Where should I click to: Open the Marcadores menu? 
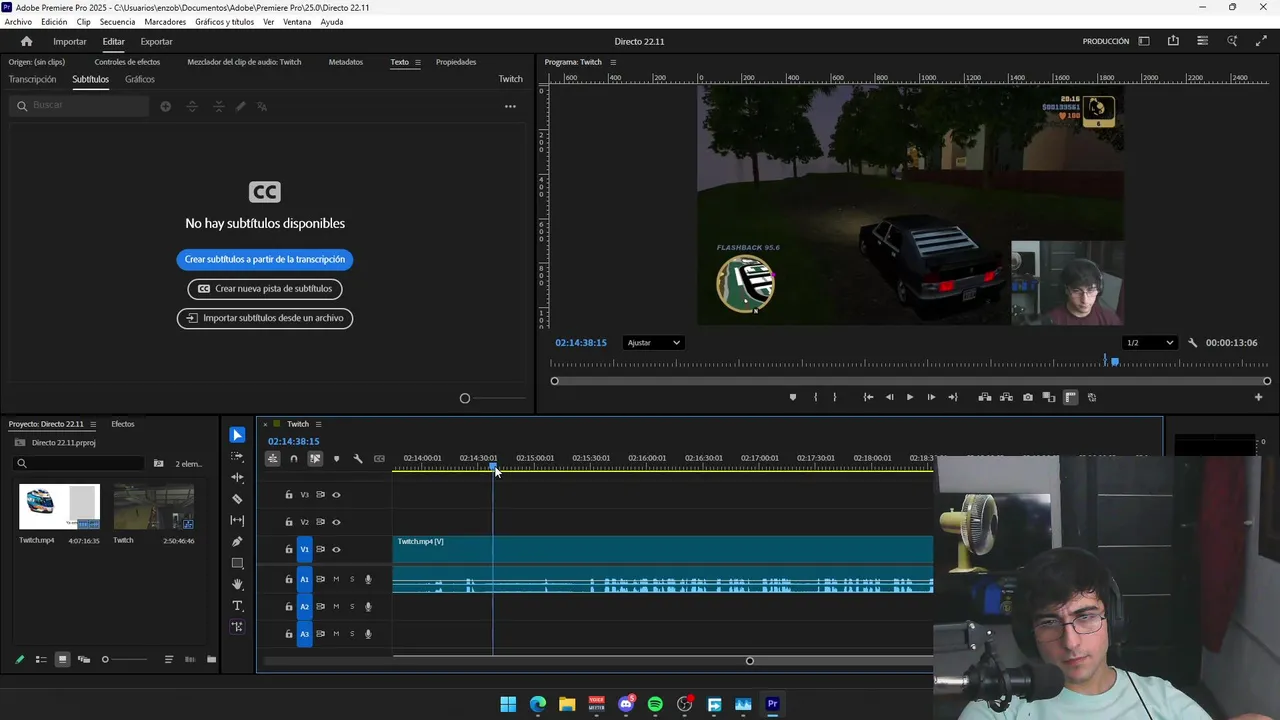pos(165,22)
